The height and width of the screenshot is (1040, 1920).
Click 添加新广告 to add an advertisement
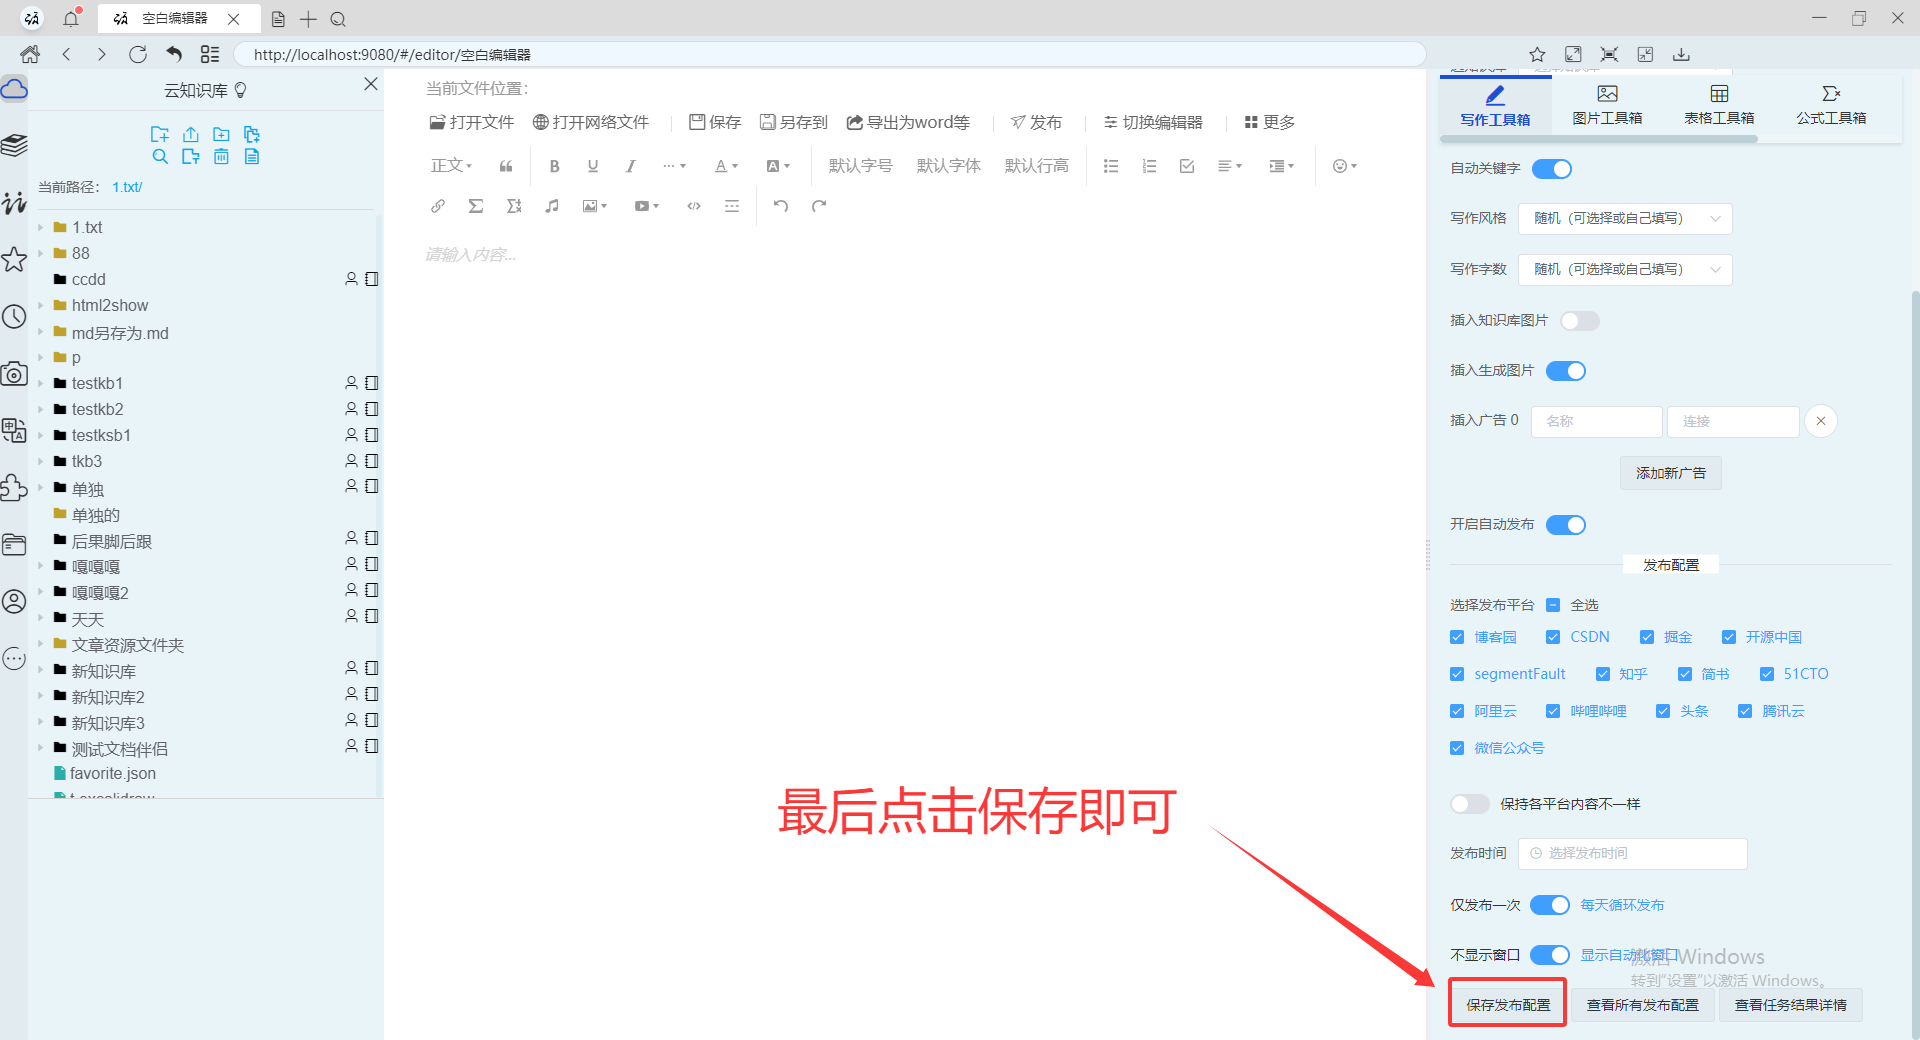click(x=1670, y=472)
